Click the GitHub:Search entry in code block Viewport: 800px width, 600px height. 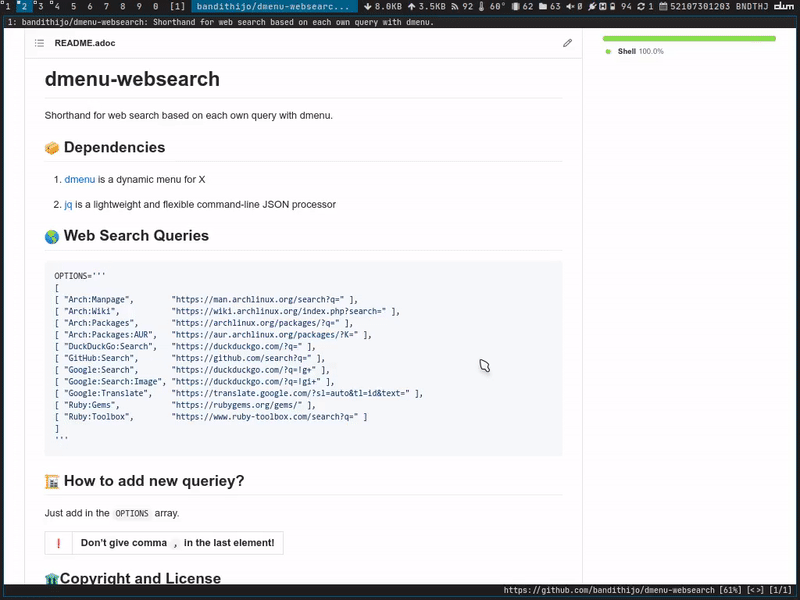coord(101,358)
